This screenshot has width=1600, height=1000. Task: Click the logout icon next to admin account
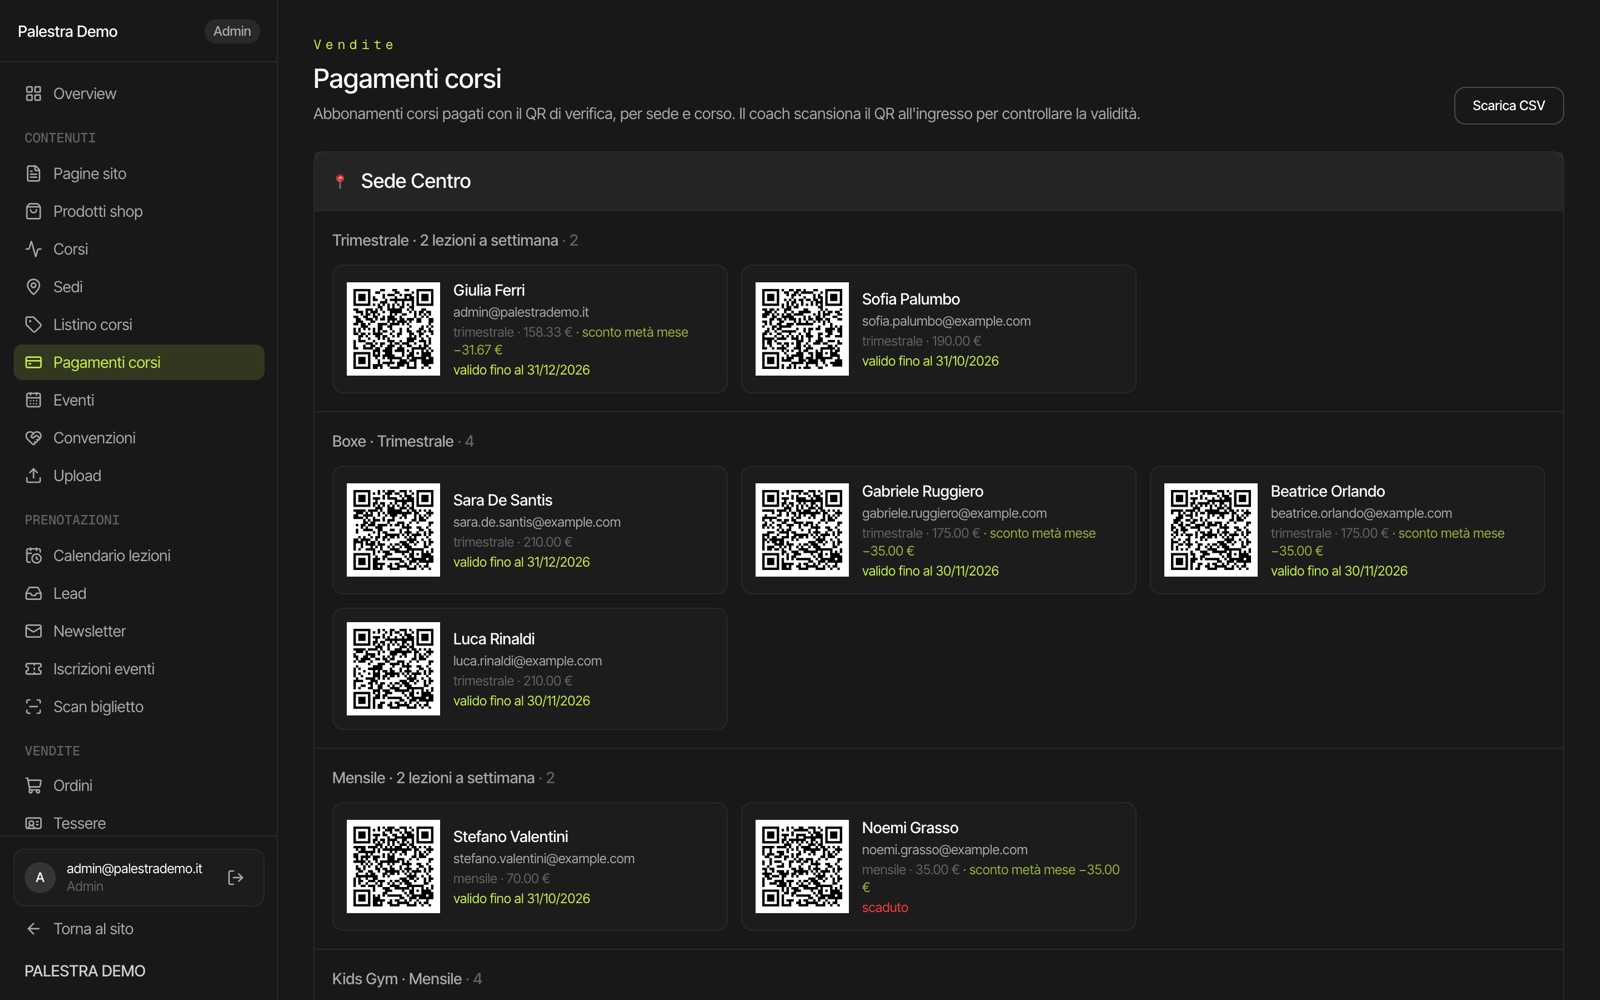[236, 877]
